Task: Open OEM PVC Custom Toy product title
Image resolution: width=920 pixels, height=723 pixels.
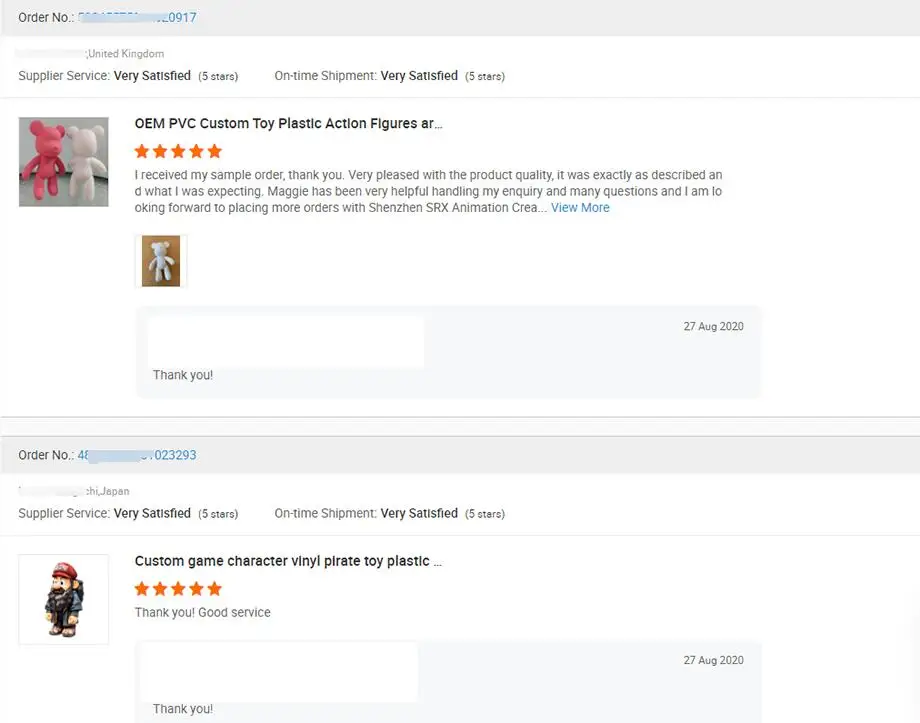Action: [x=288, y=124]
